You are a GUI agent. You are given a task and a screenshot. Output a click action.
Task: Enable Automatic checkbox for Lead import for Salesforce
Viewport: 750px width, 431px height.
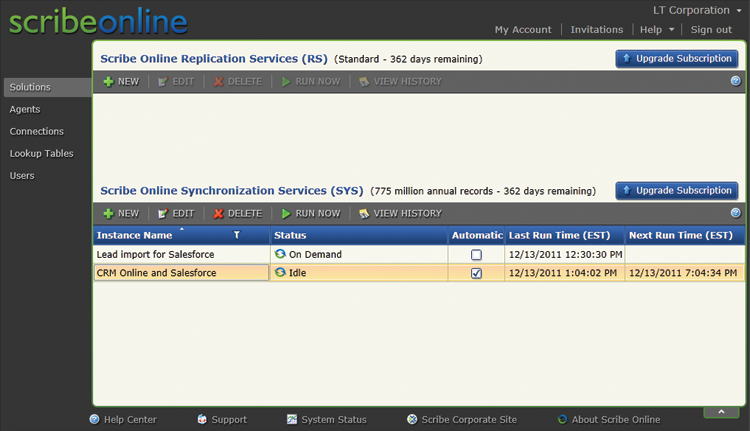click(476, 254)
